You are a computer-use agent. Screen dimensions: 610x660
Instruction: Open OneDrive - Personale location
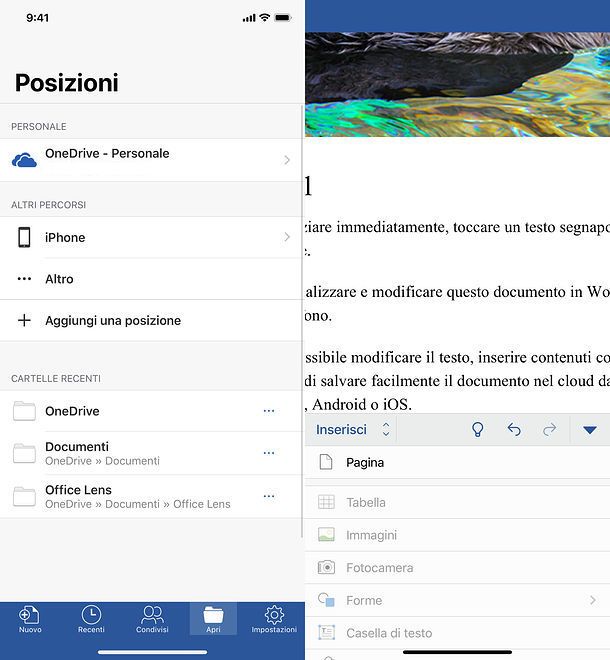tap(151, 160)
